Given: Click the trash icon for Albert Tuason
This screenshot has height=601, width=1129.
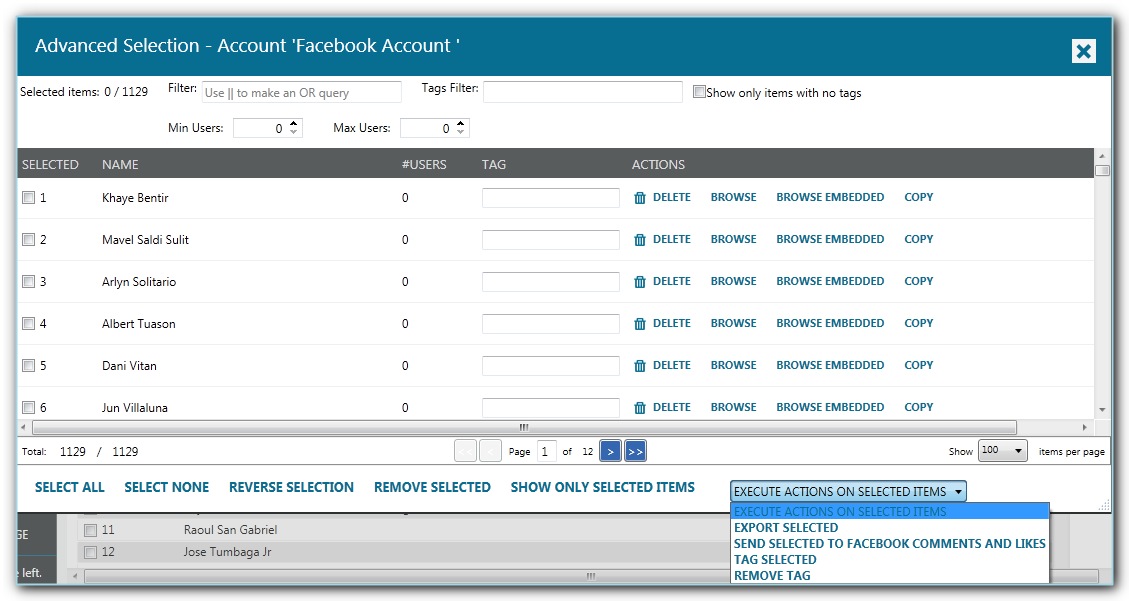Looking at the screenshot, I should pos(639,324).
